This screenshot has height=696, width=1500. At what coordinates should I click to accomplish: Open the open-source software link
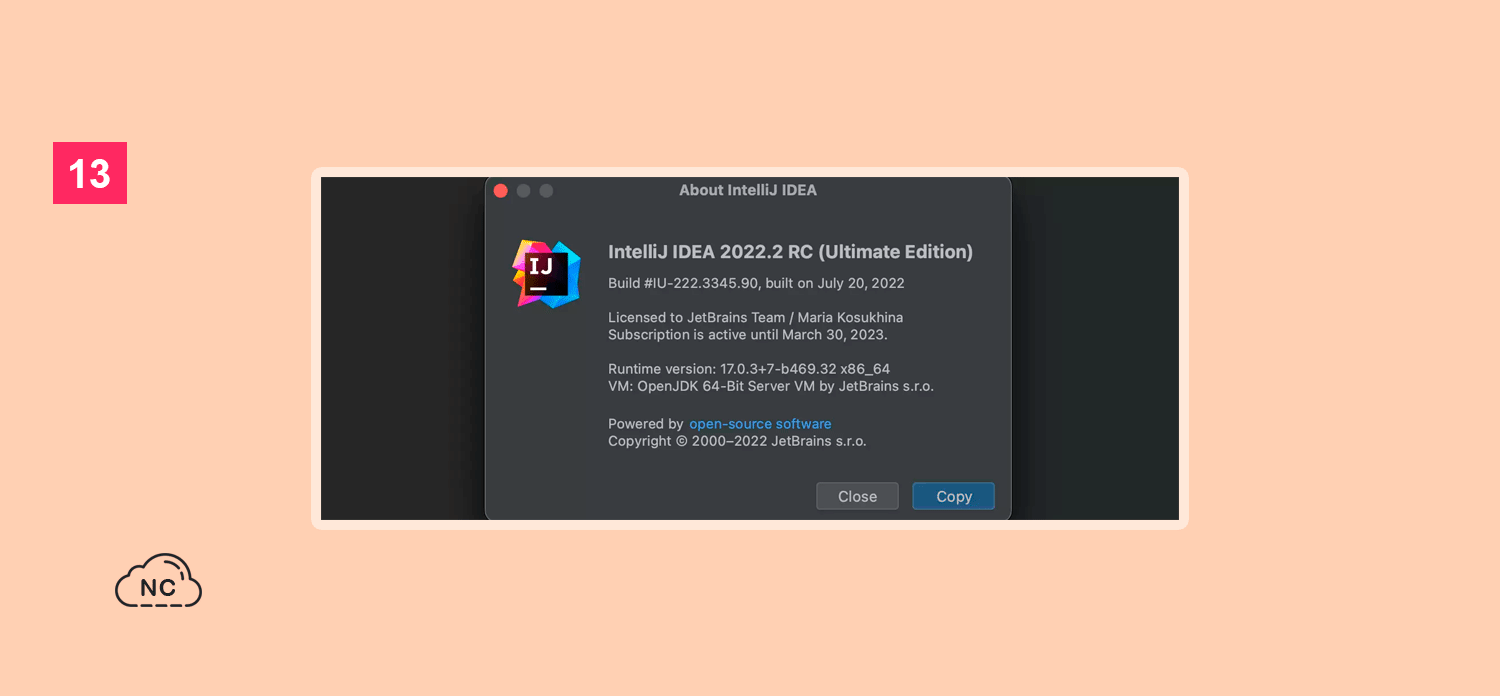click(760, 424)
